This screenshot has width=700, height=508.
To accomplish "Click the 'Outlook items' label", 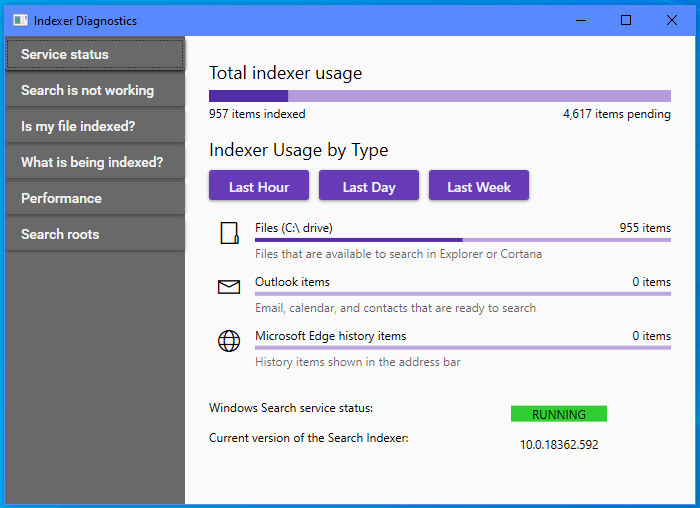I will 292,282.
